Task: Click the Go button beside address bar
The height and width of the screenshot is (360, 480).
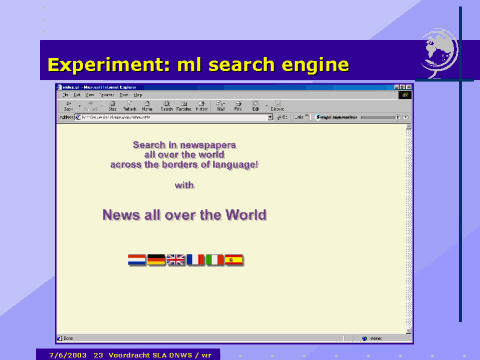Action: click(x=282, y=117)
